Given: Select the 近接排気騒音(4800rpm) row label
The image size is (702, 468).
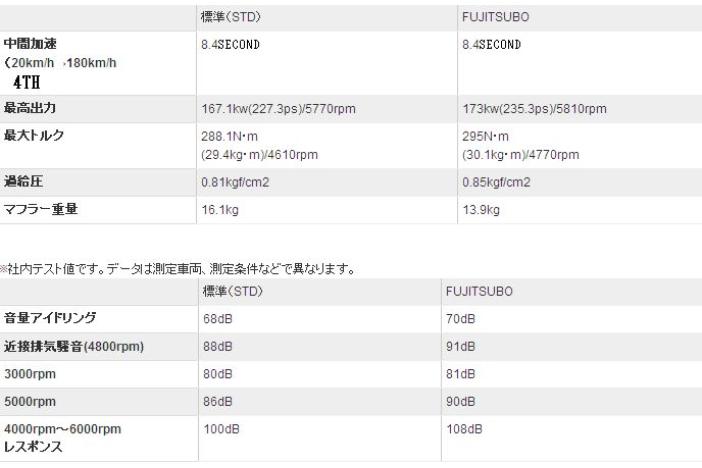Looking at the screenshot, I should pyautogui.click(x=74, y=346).
